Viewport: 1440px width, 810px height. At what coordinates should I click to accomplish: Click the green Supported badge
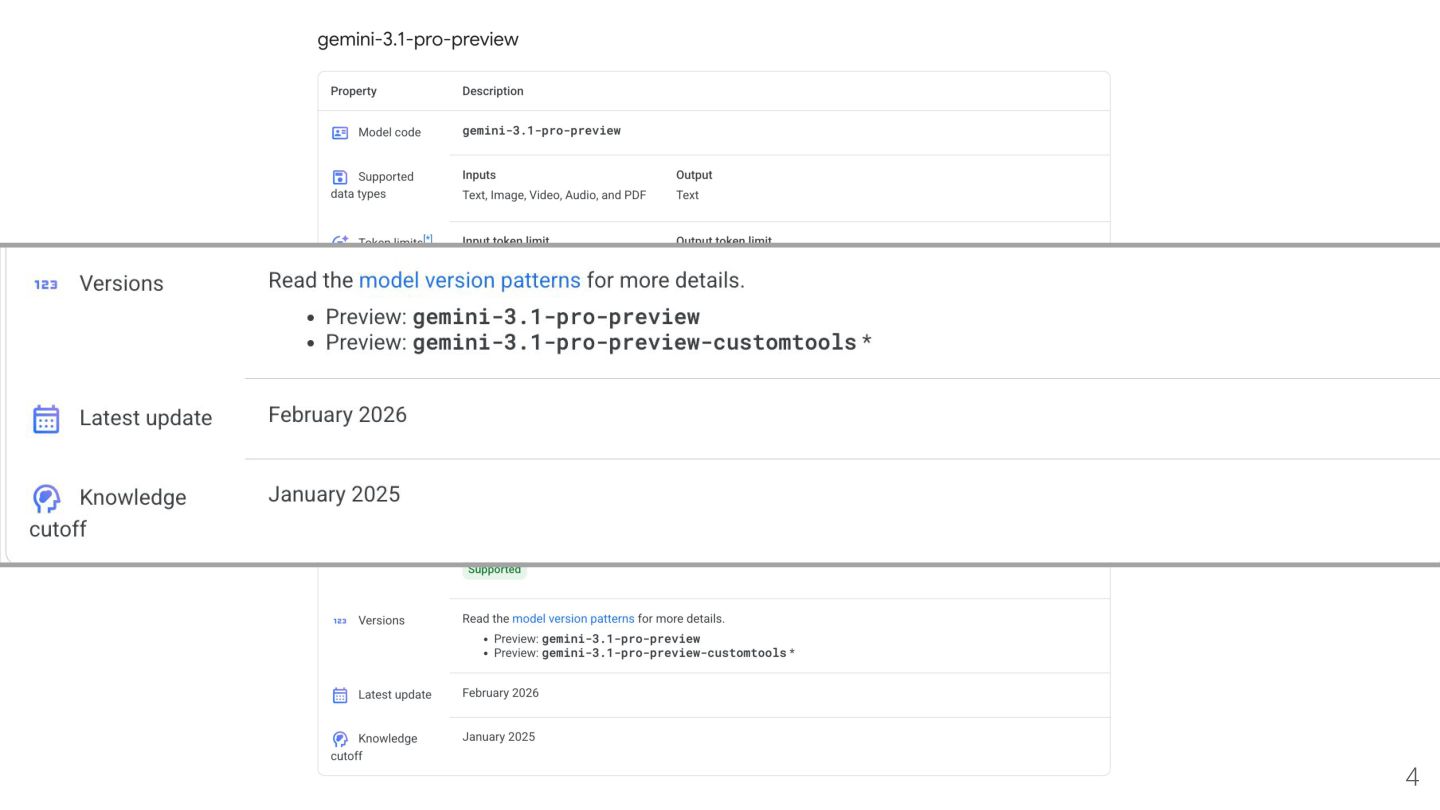(494, 570)
